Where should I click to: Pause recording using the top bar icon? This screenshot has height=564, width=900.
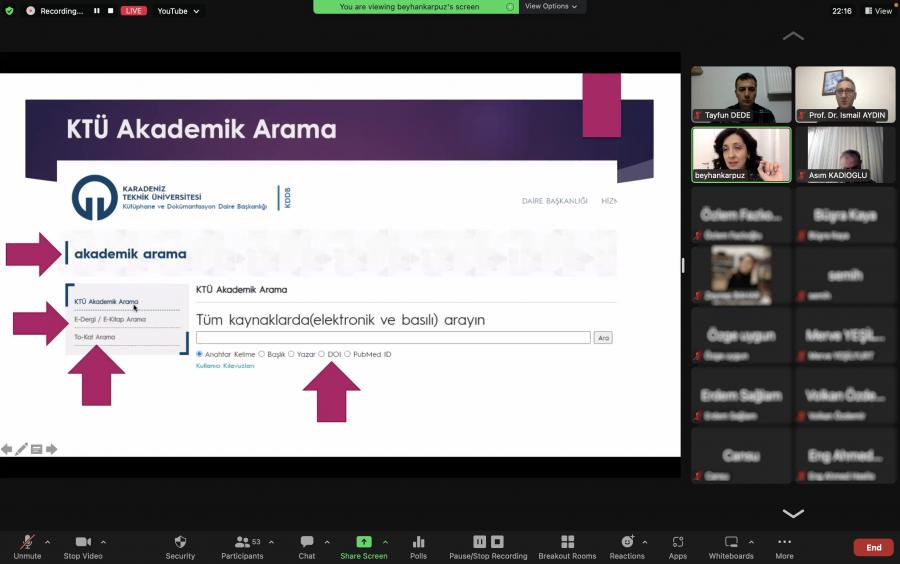(x=96, y=10)
